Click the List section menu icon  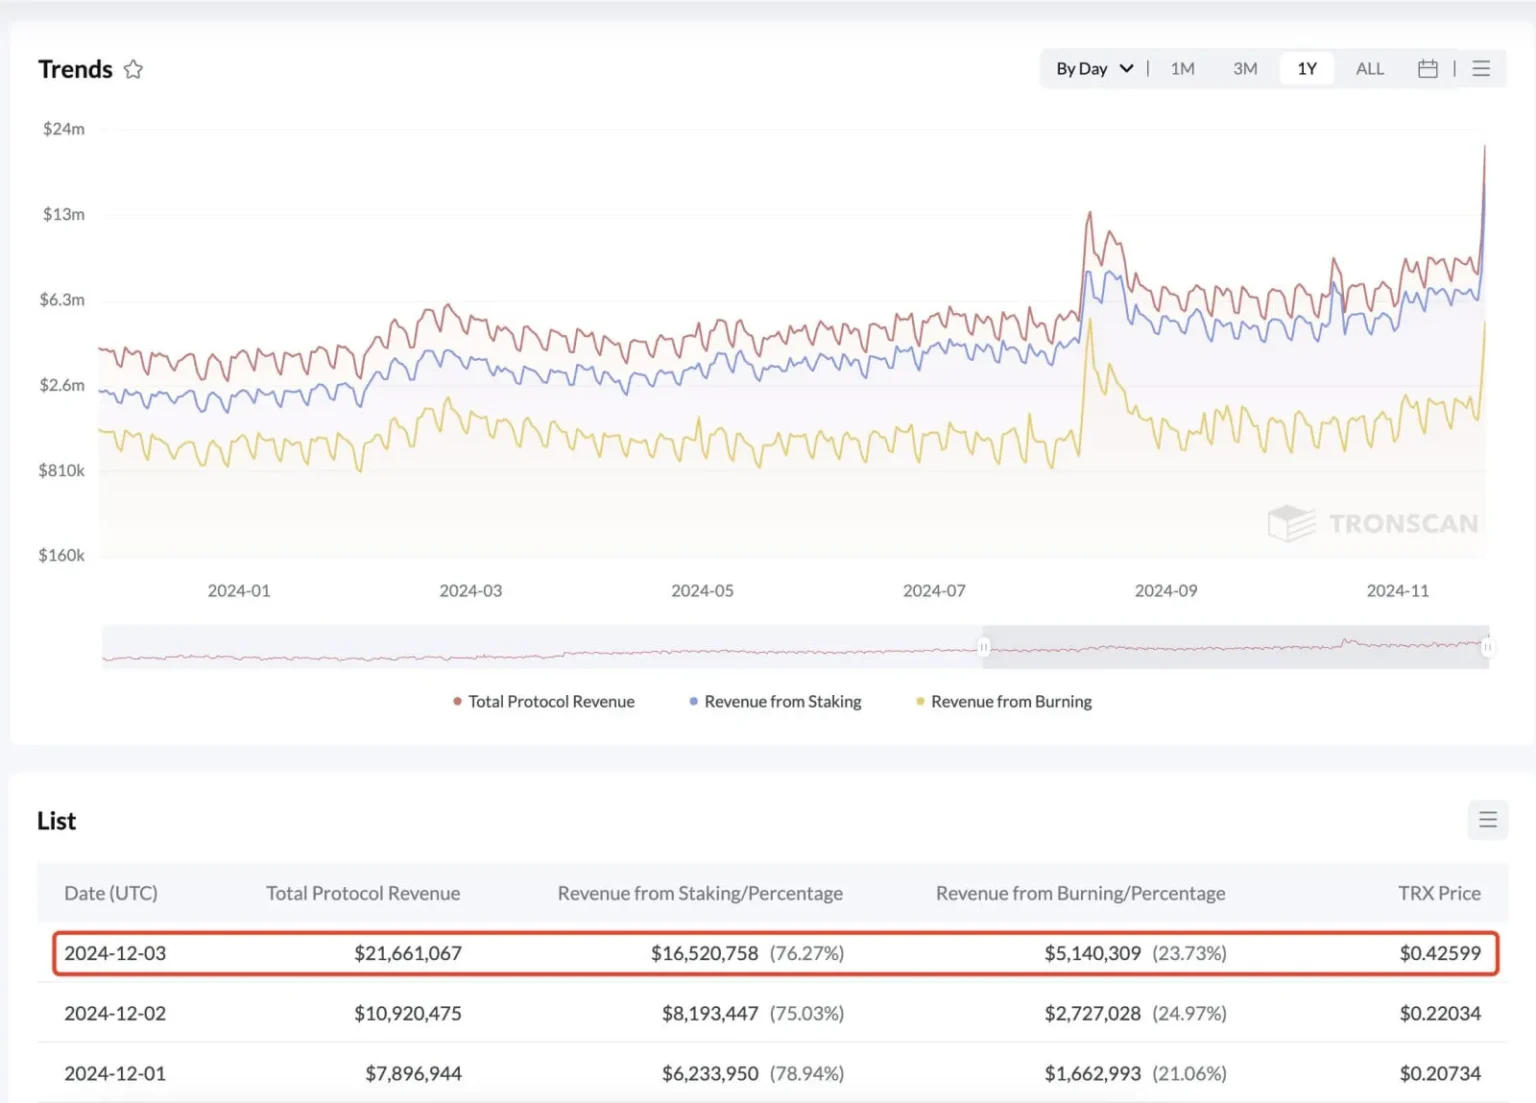1488,819
